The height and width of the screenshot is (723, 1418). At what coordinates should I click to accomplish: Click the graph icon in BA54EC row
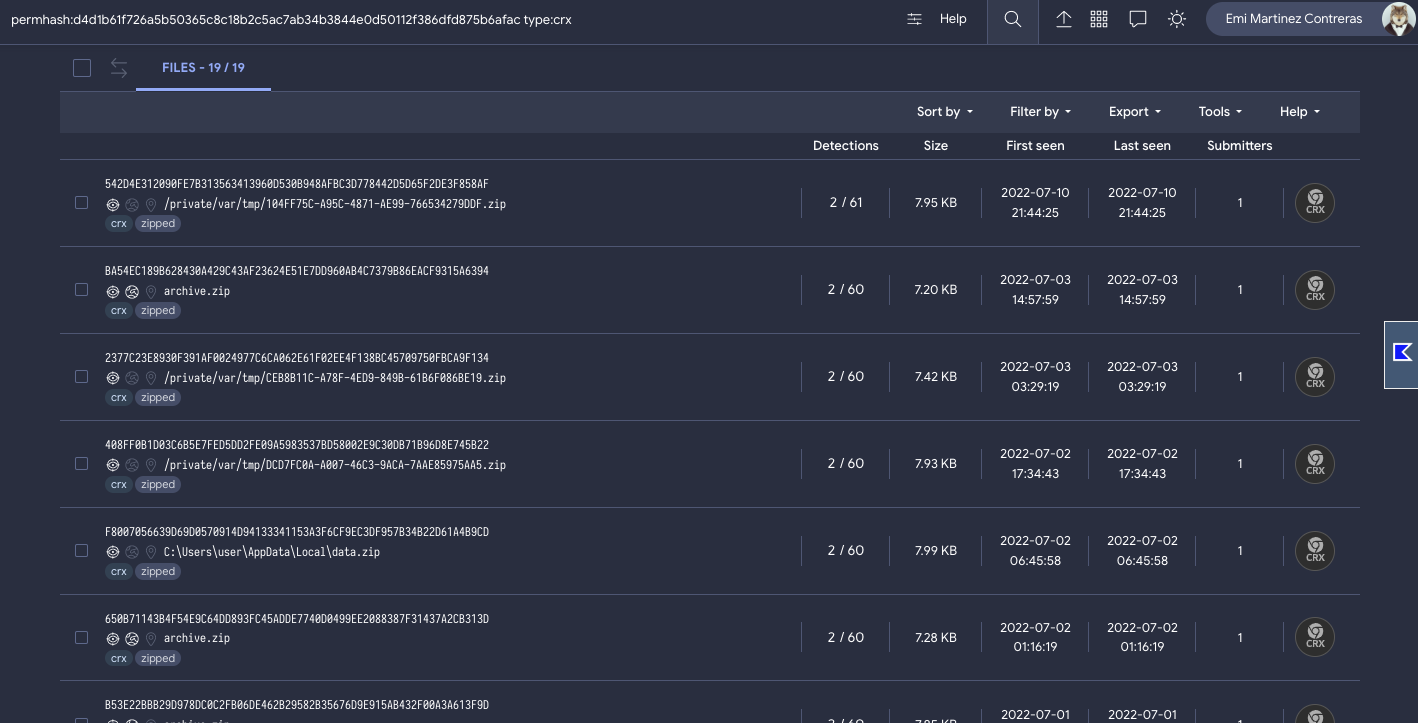tap(132, 291)
